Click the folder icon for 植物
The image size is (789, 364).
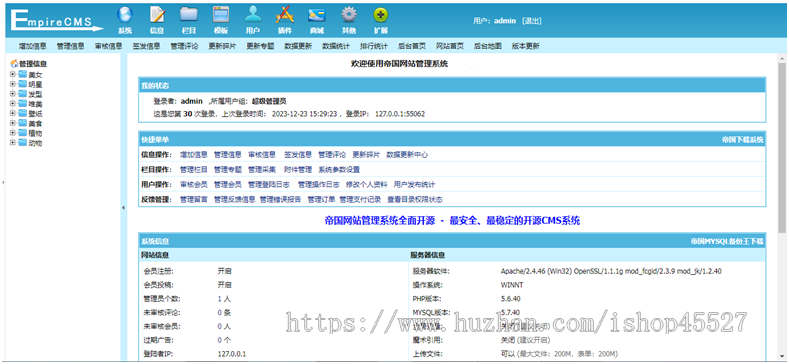(23, 132)
